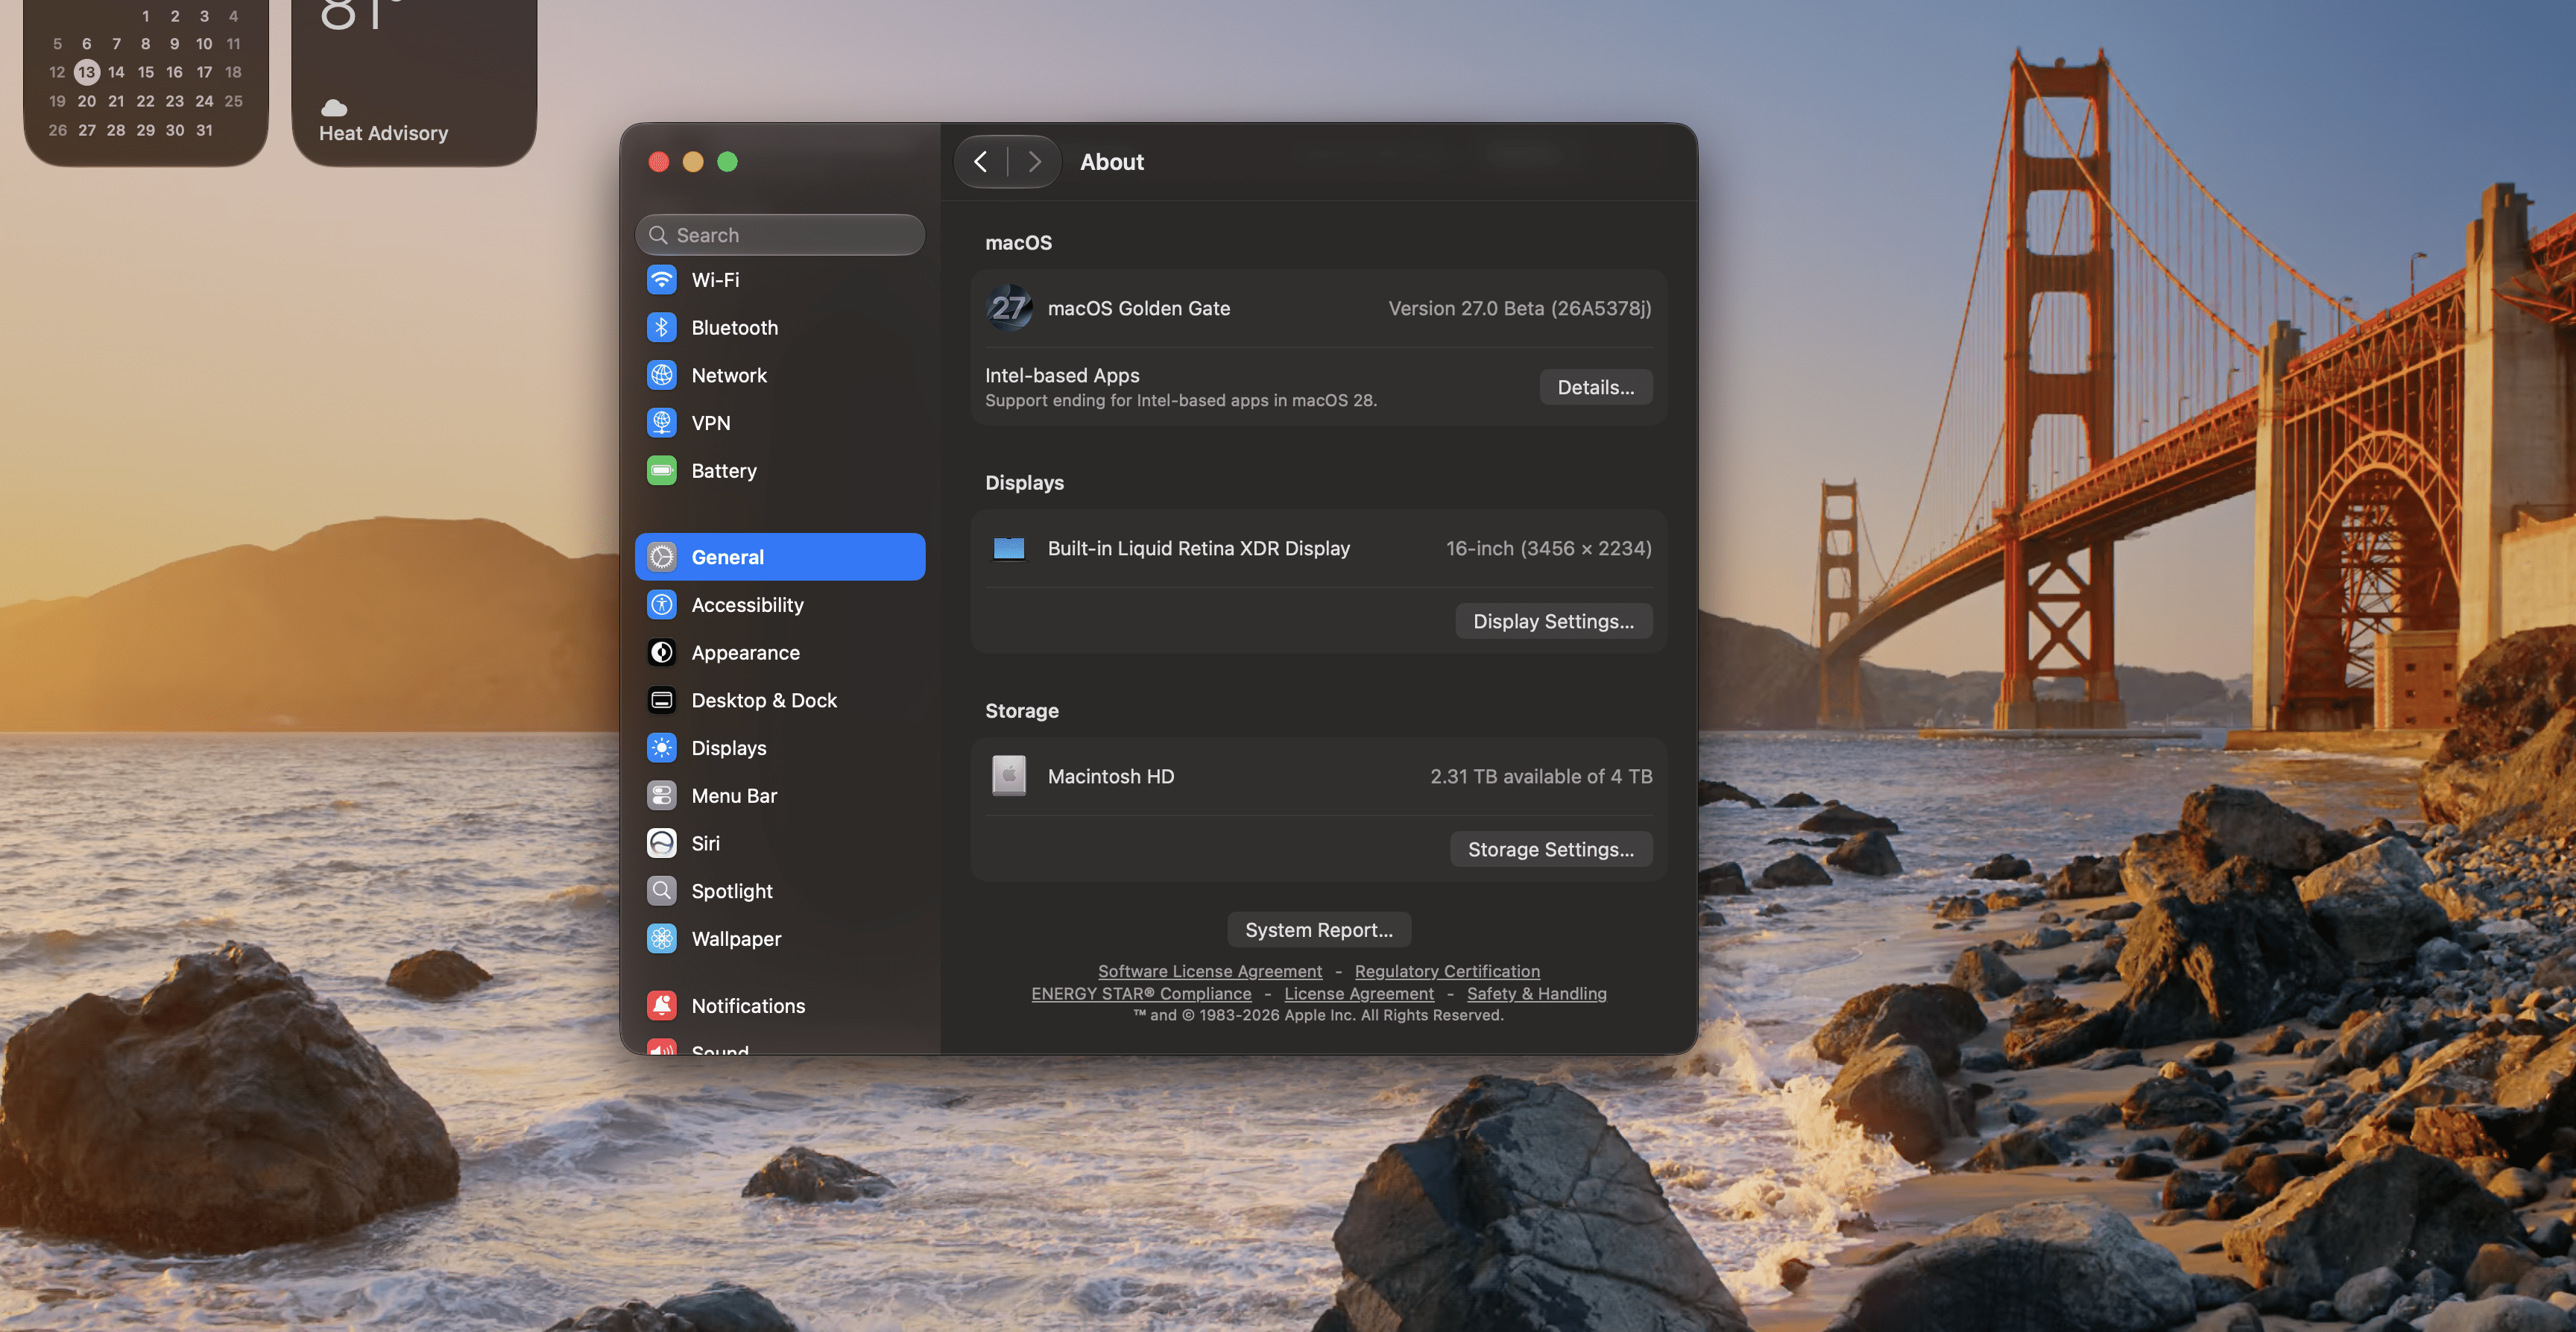Click the Intel-based Apps support notice text
Screen dimensions: 2576x1332
point(1180,400)
